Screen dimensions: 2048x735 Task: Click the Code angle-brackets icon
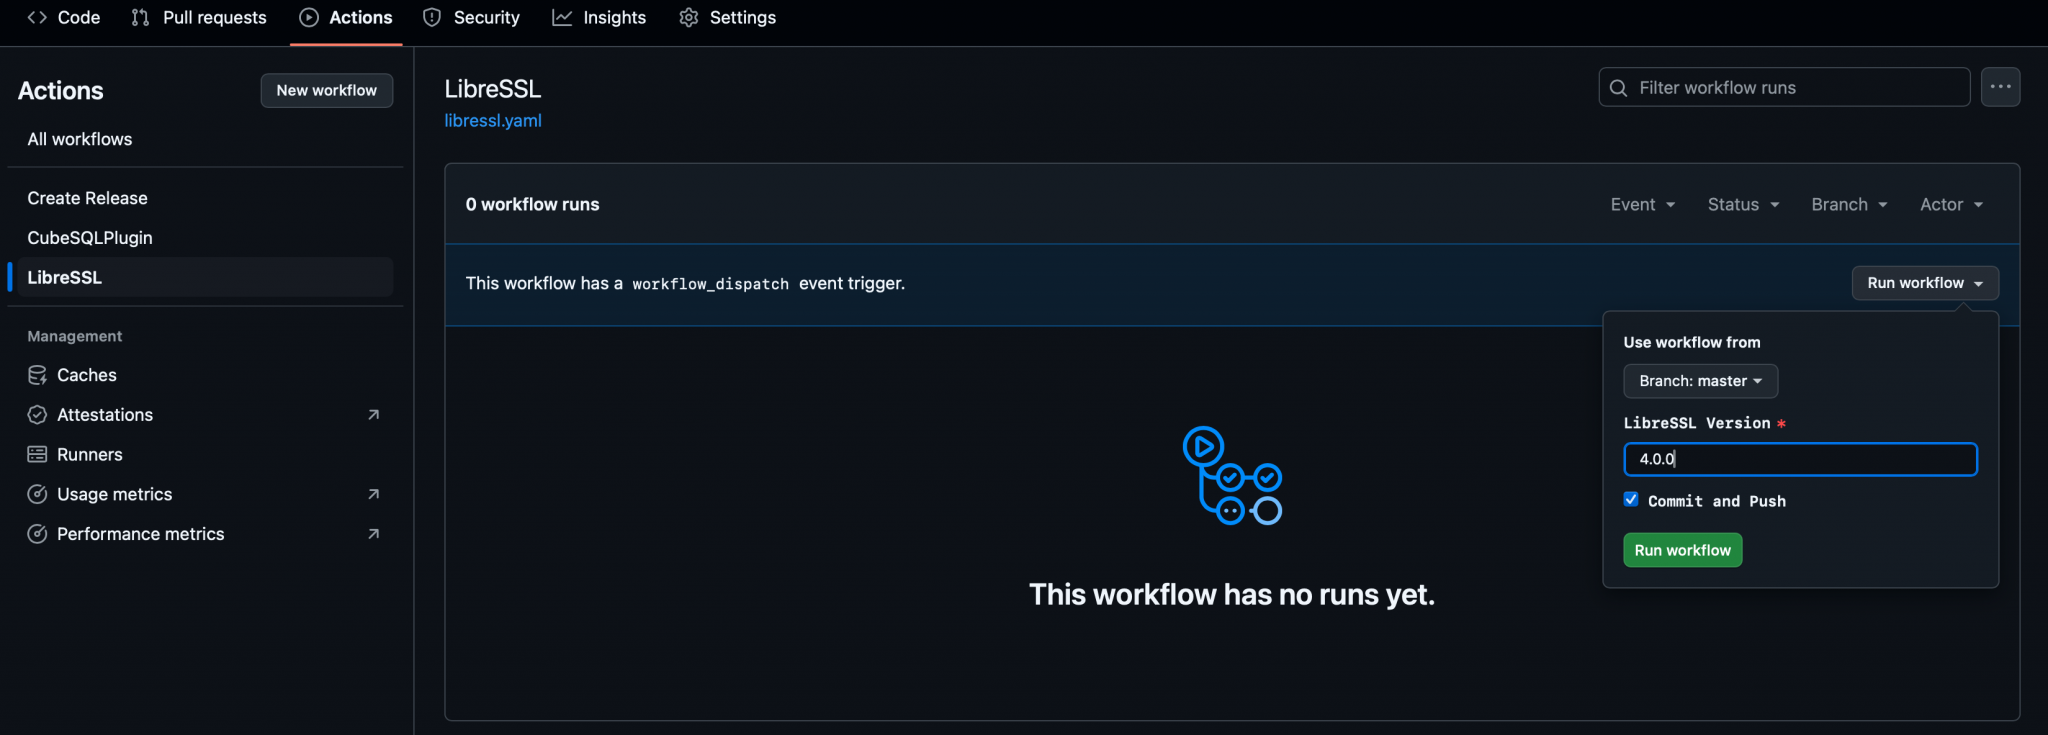[37, 18]
